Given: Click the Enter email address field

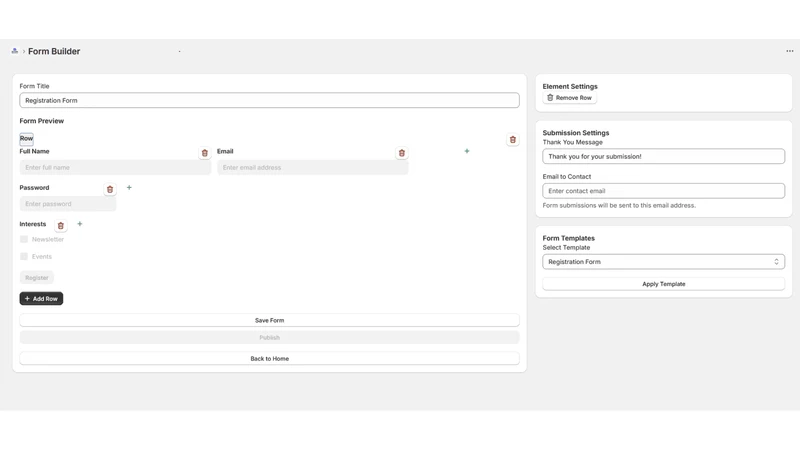Looking at the screenshot, I should tap(313, 167).
